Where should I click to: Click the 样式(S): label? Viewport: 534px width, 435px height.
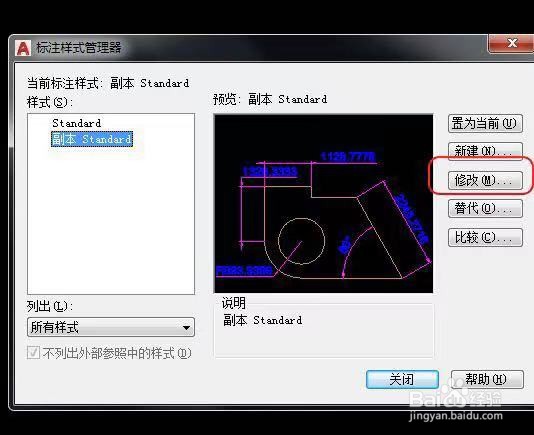(x=49, y=102)
